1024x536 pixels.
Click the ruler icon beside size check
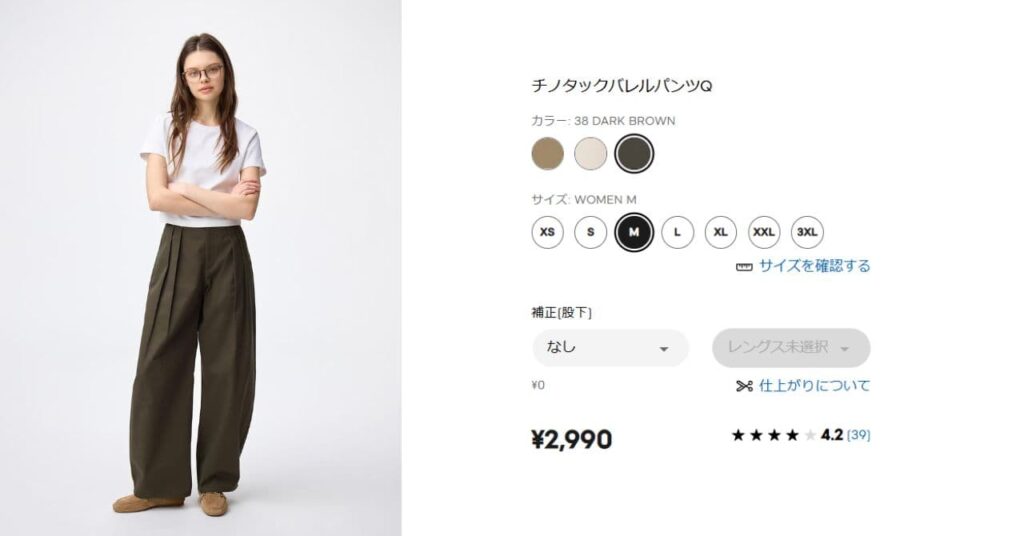744,267
